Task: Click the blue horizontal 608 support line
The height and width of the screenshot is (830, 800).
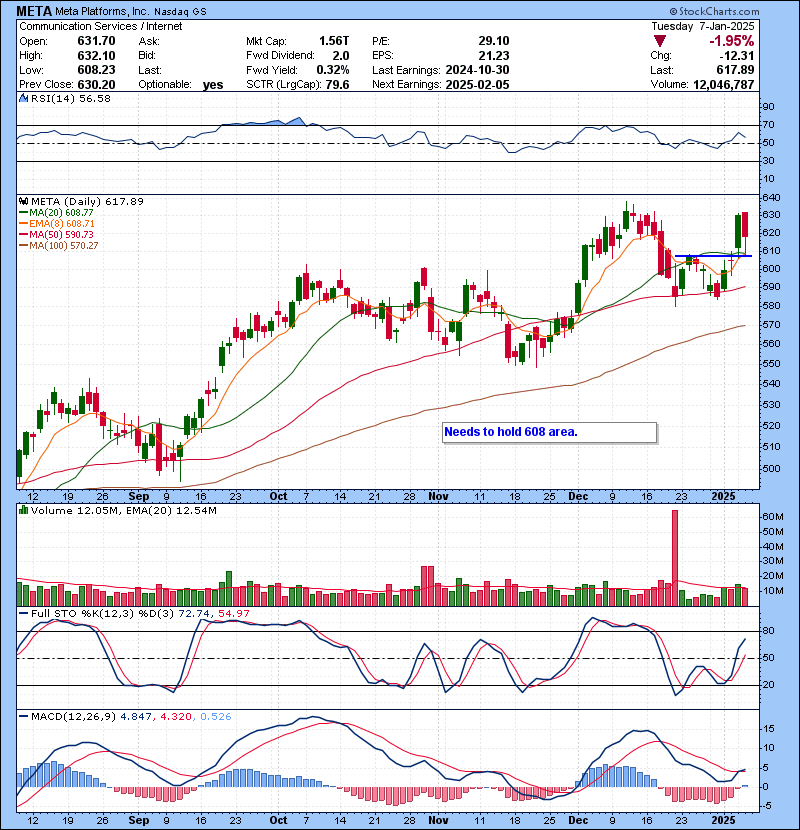Action: pos(713,256)
